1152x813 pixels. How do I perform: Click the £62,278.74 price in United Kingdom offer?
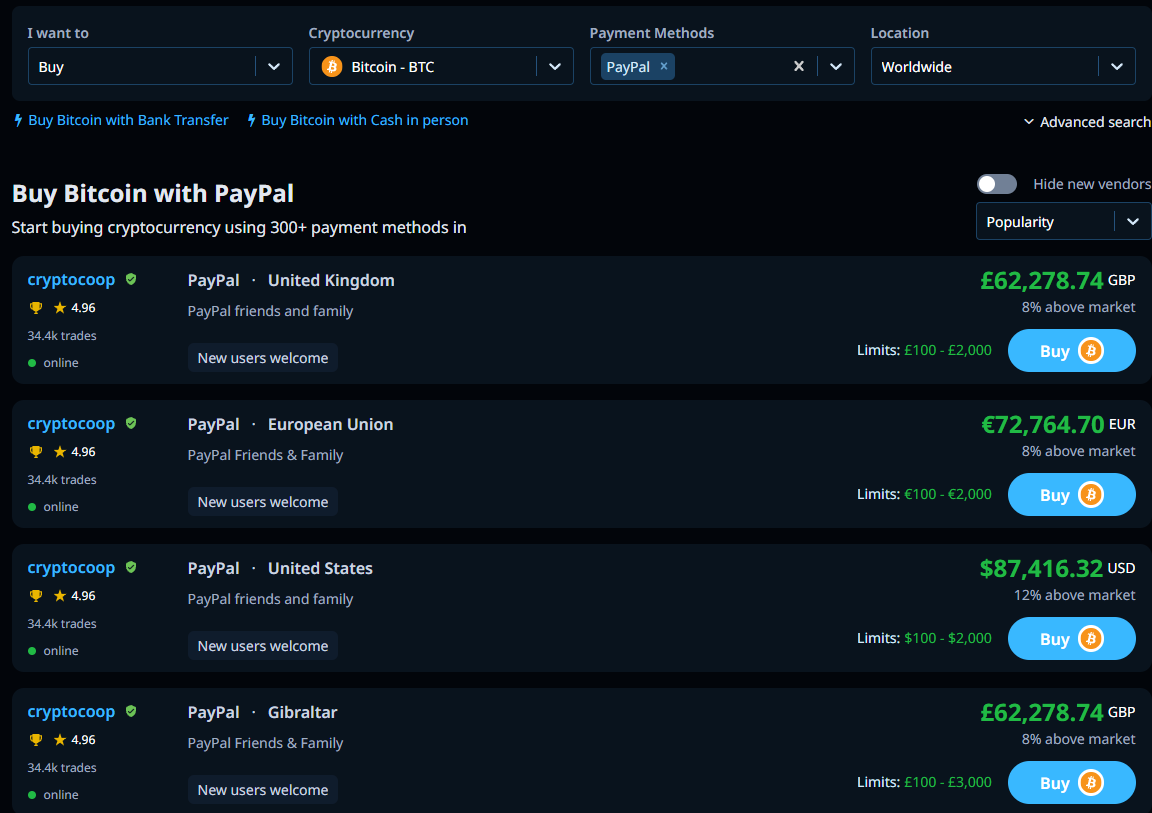[1042, 280]
